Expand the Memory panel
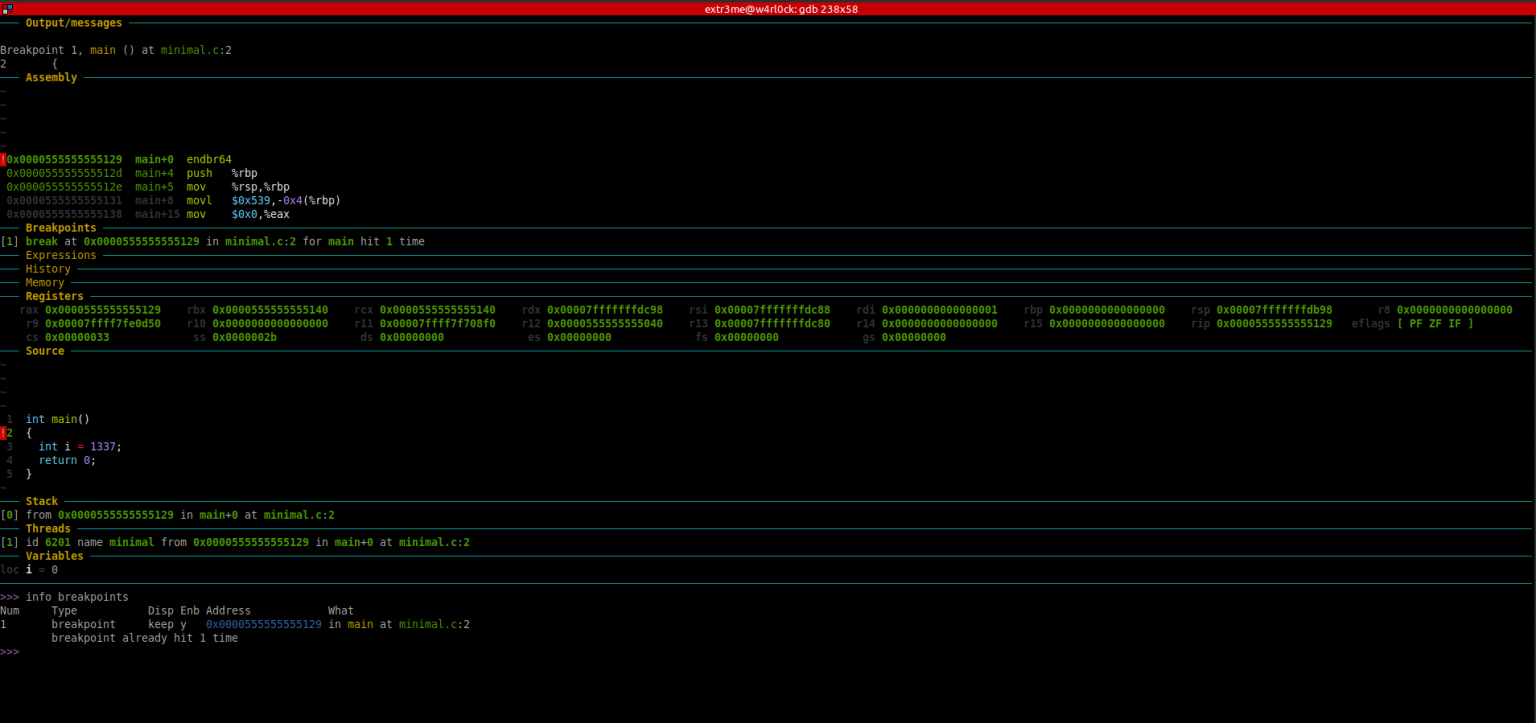The height and width of the screenshot is (723, 1536). [x=44, y=282]
